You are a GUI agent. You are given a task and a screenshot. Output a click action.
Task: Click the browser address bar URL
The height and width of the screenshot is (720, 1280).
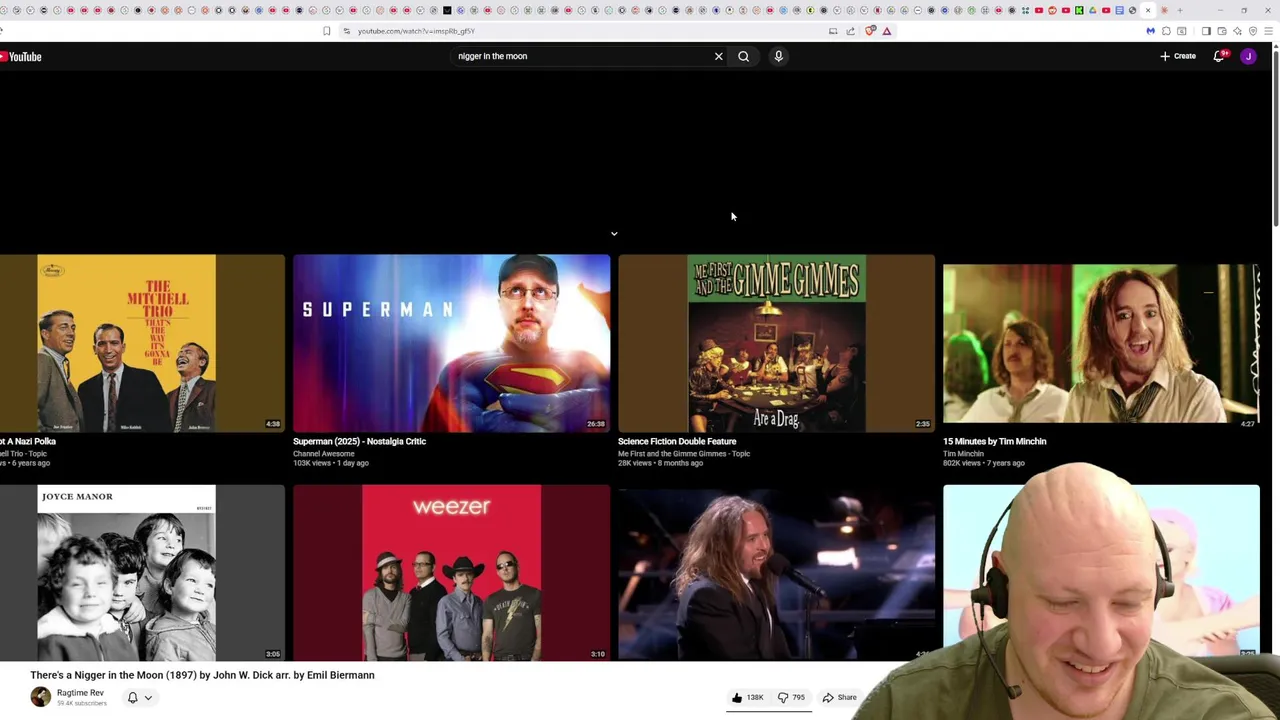(x=416, y=31)
